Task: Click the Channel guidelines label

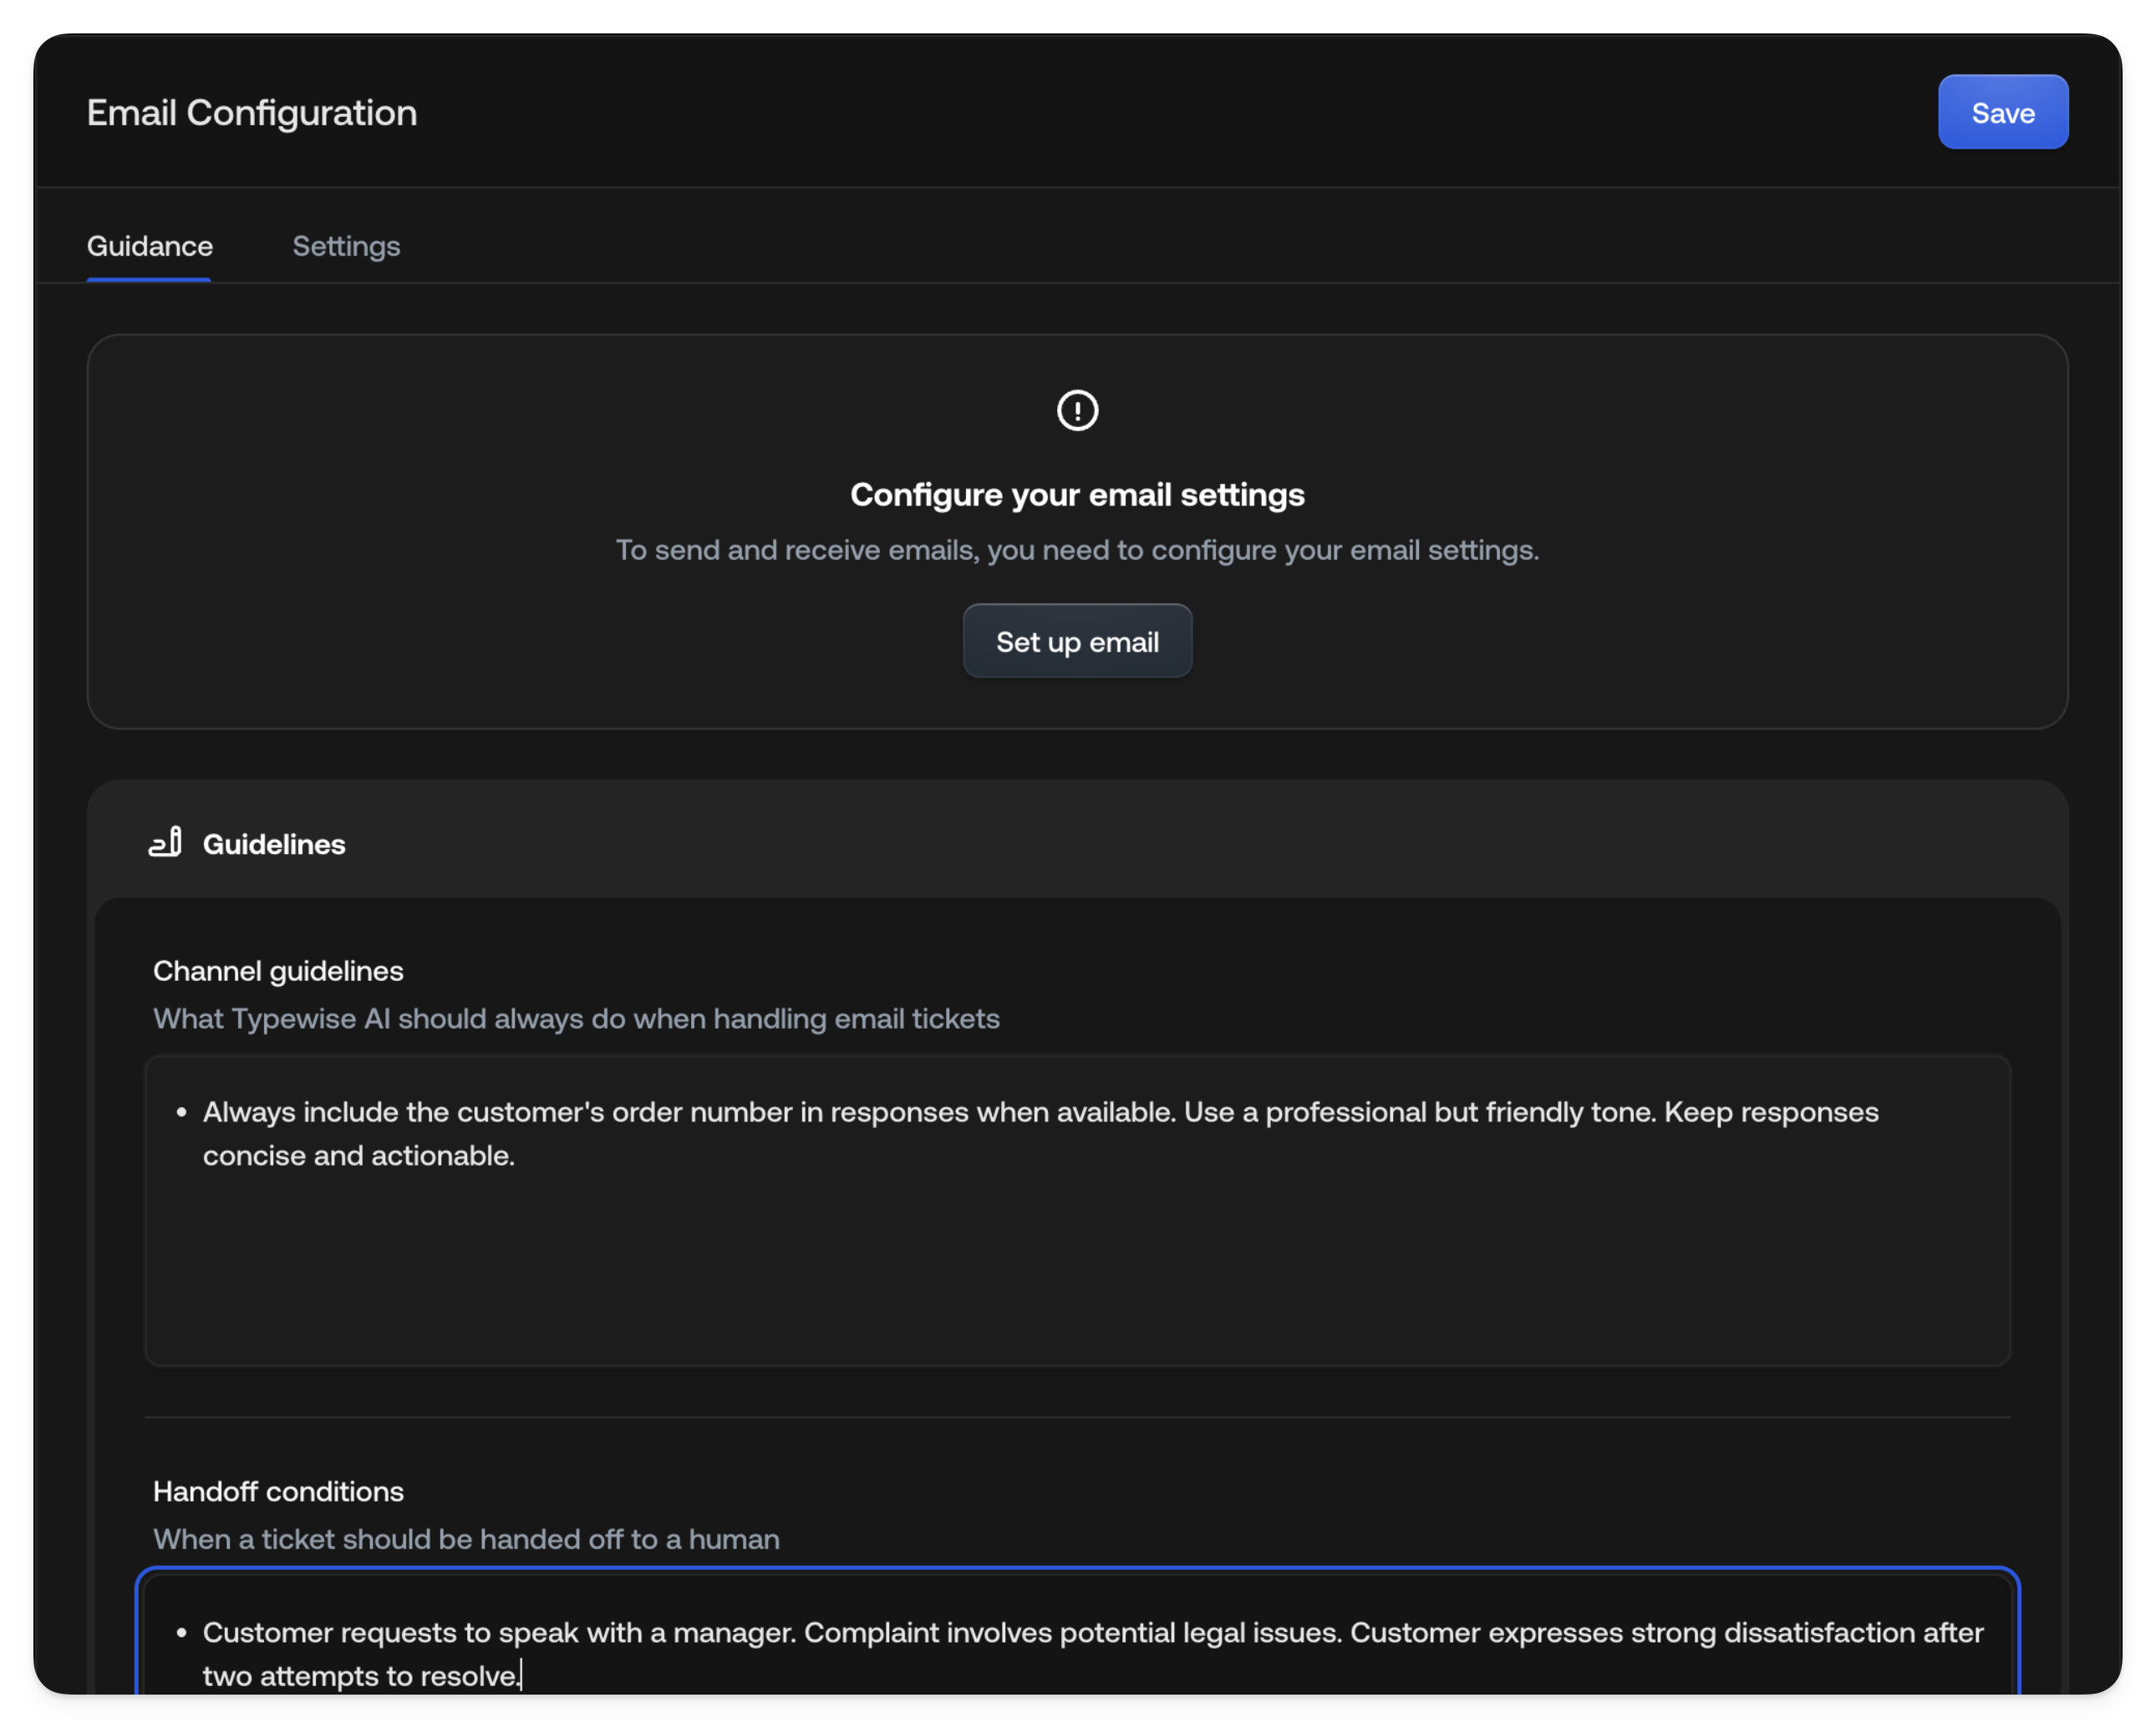Action: pyautogui.click(x=278, y=970)
